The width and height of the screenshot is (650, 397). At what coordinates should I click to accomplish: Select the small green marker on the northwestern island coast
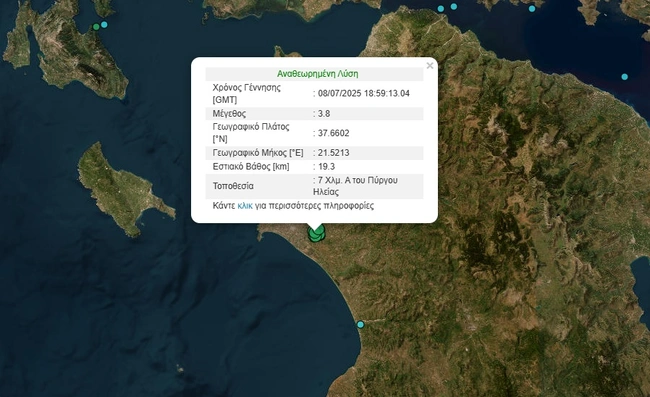(x=96, y=27)
